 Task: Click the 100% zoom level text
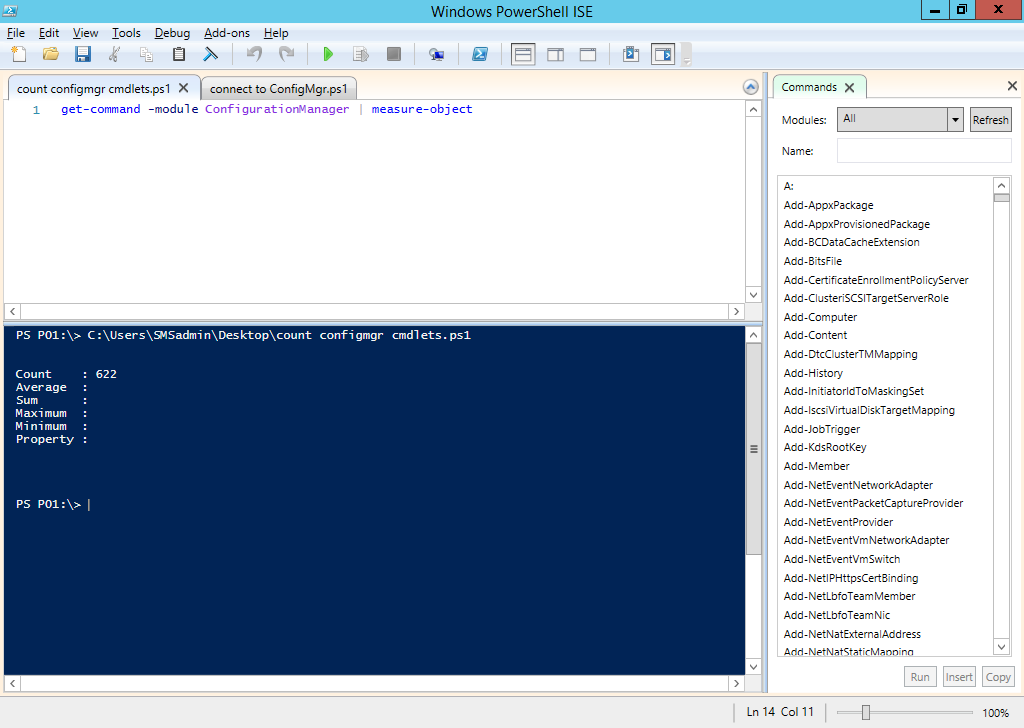point(995,713)
